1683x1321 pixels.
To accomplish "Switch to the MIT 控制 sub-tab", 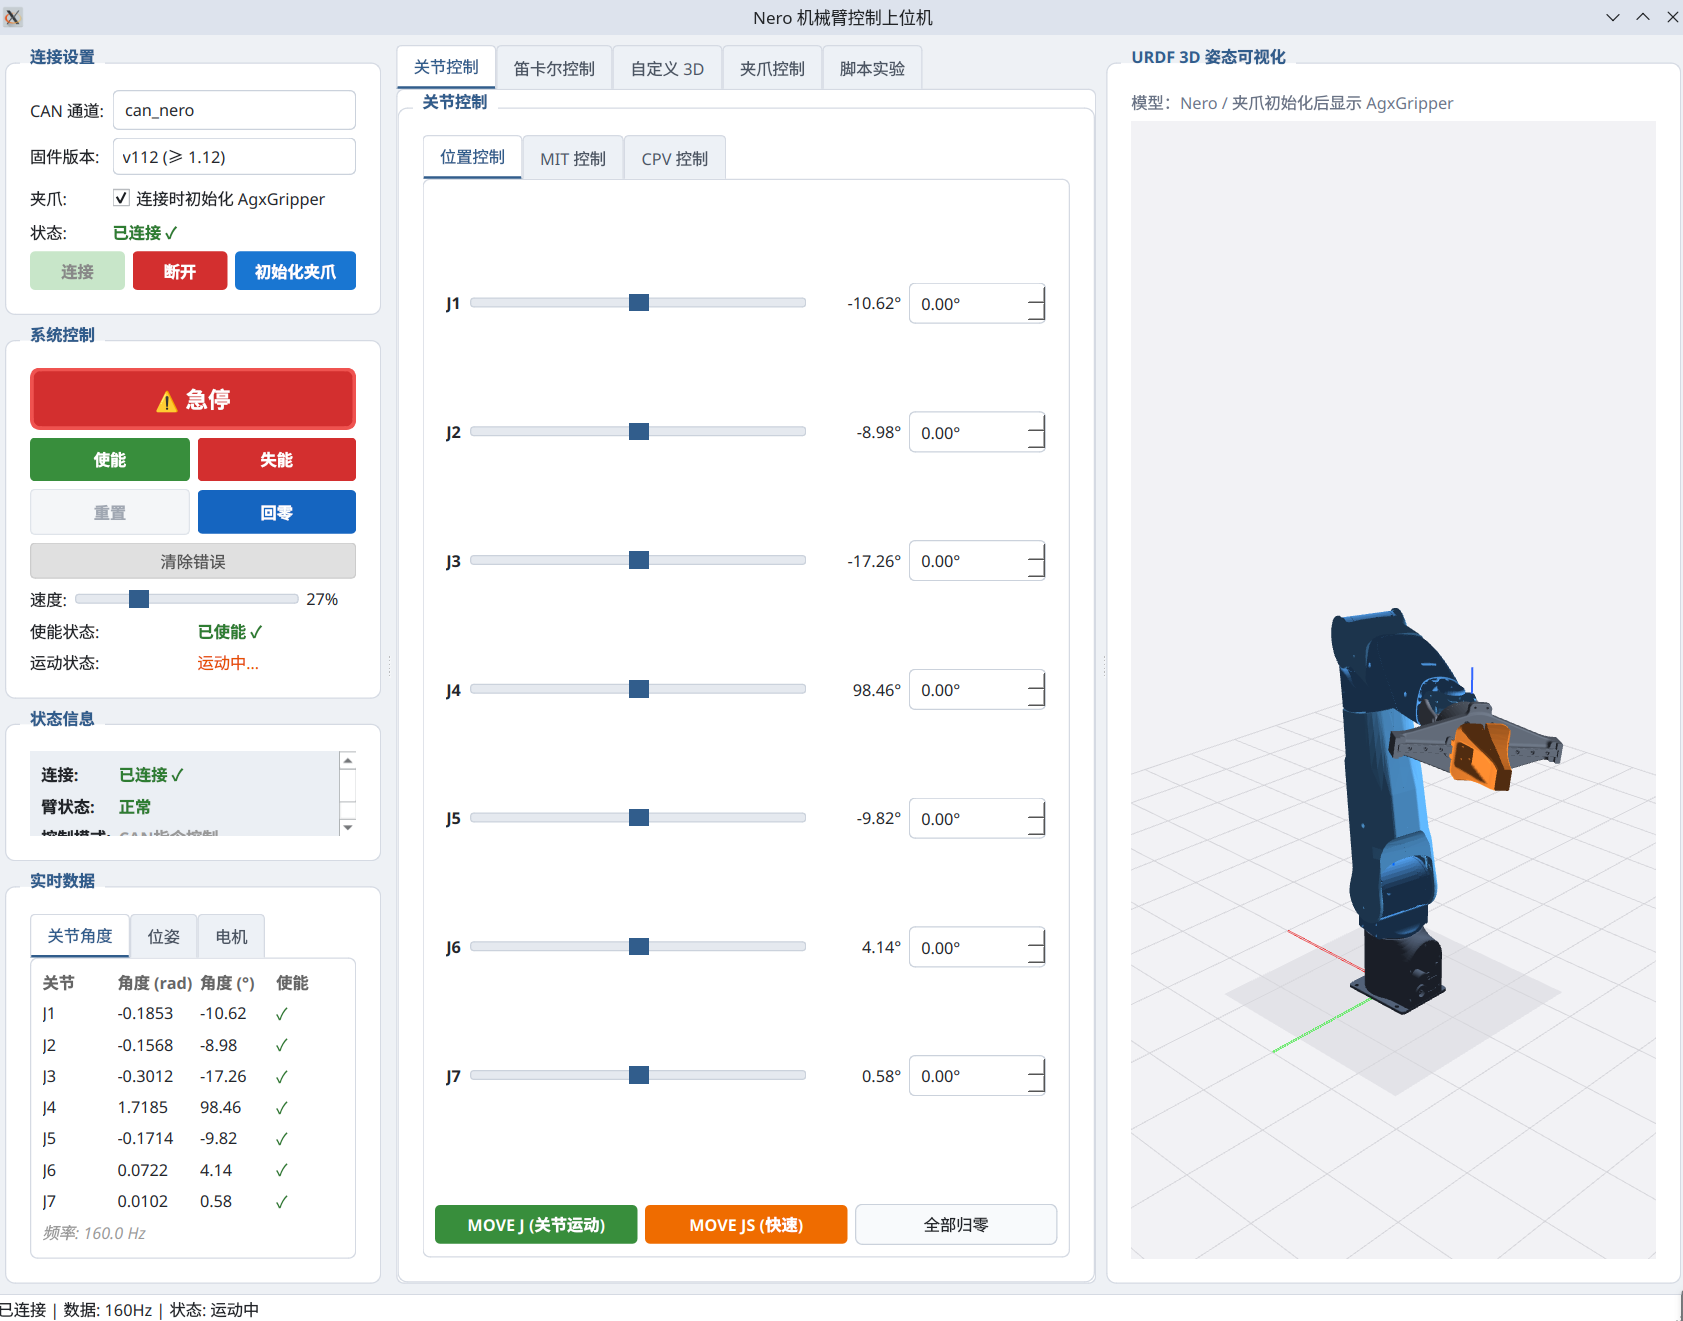I will 573,158.
